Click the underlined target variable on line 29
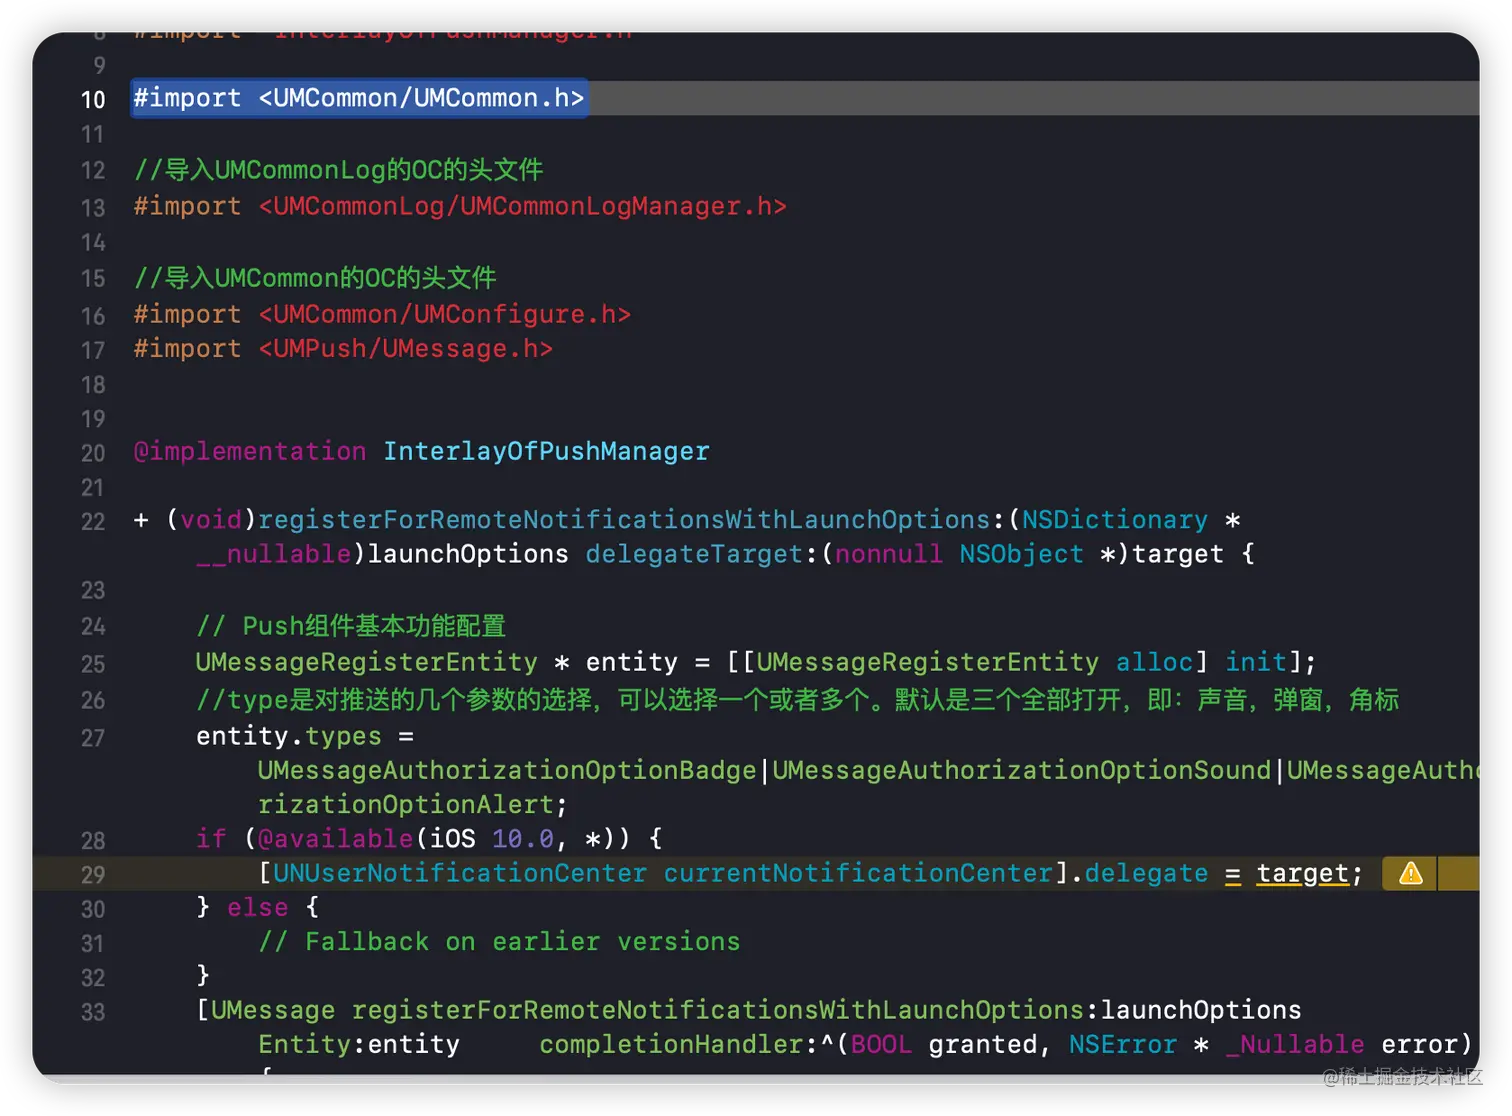The width and height of the screenshot is (1512, 1116). pyautogui.click(x=1302, y=873)
